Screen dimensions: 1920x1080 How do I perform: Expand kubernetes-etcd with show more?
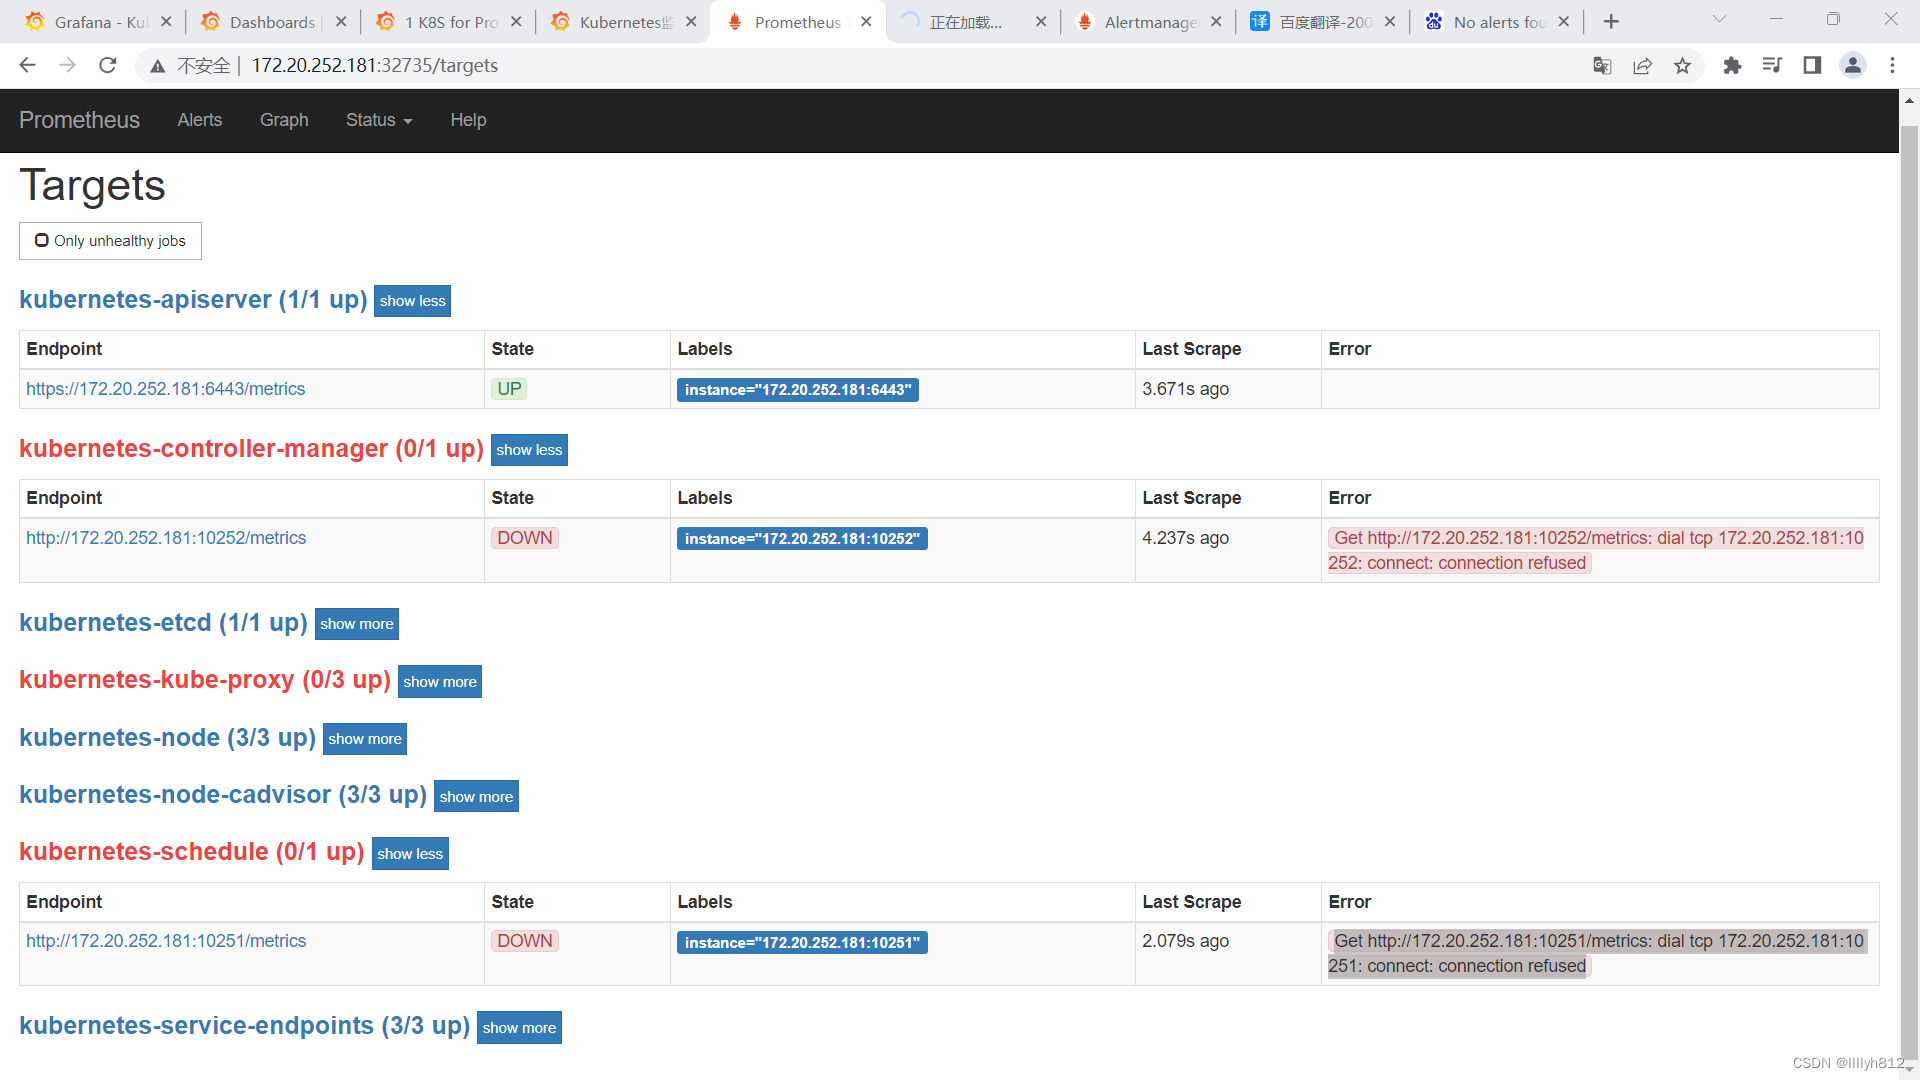point(357,624)
